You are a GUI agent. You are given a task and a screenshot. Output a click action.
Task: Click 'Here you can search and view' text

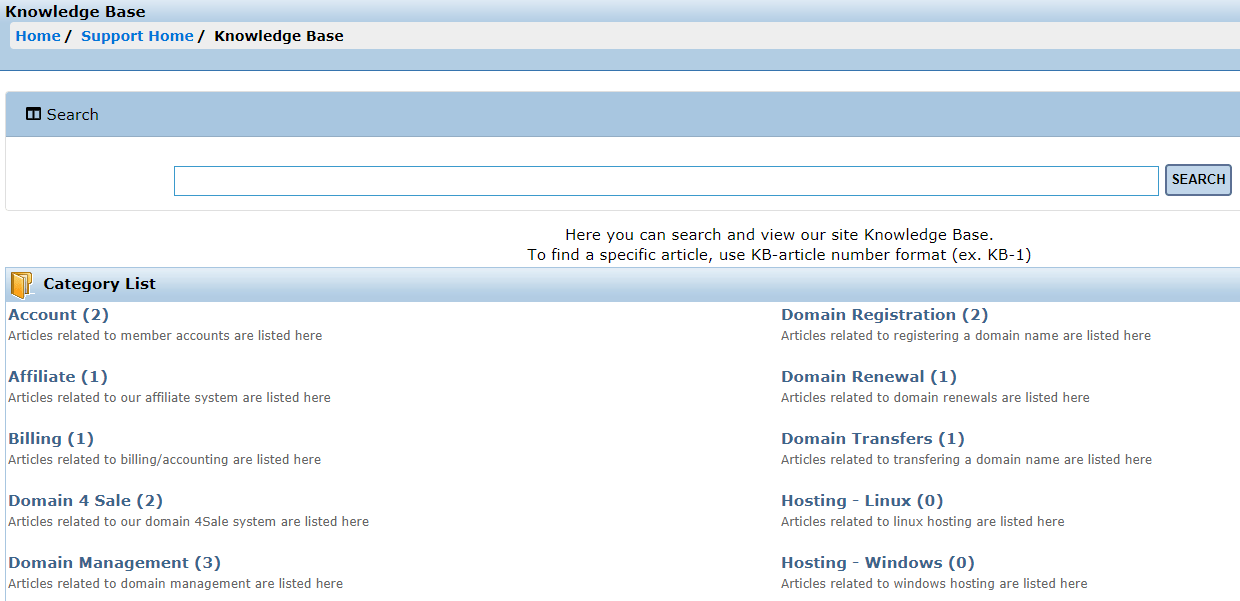point(779,235)
